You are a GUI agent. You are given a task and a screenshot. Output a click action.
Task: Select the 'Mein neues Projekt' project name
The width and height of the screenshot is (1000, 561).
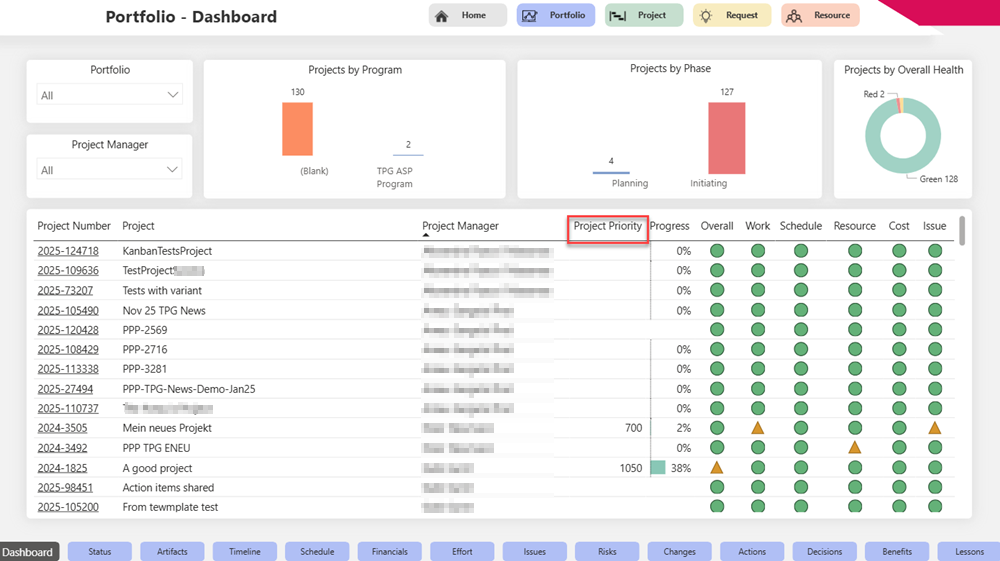tap(167, 428)
